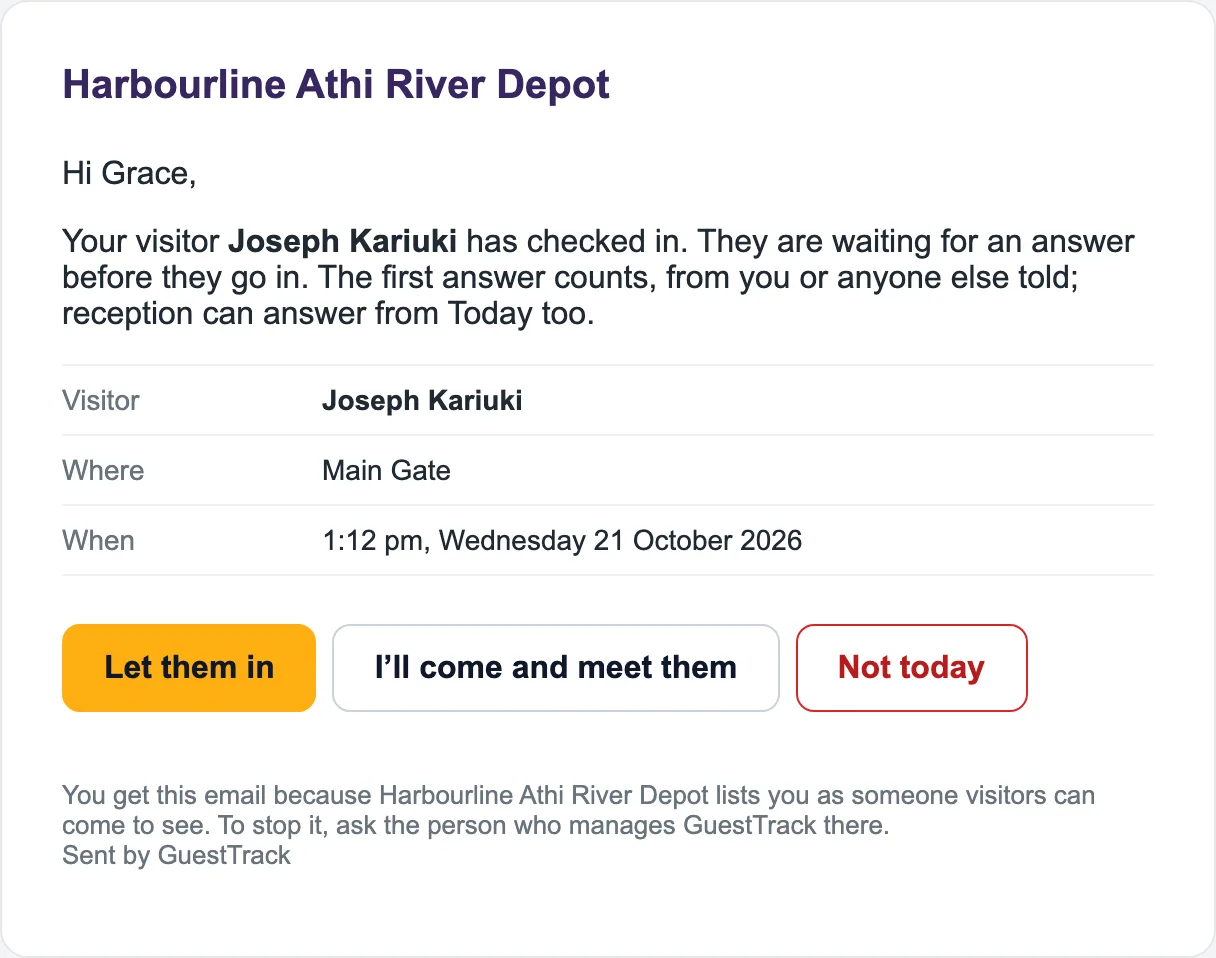Decline the visitor with Not today

(911, 668)
